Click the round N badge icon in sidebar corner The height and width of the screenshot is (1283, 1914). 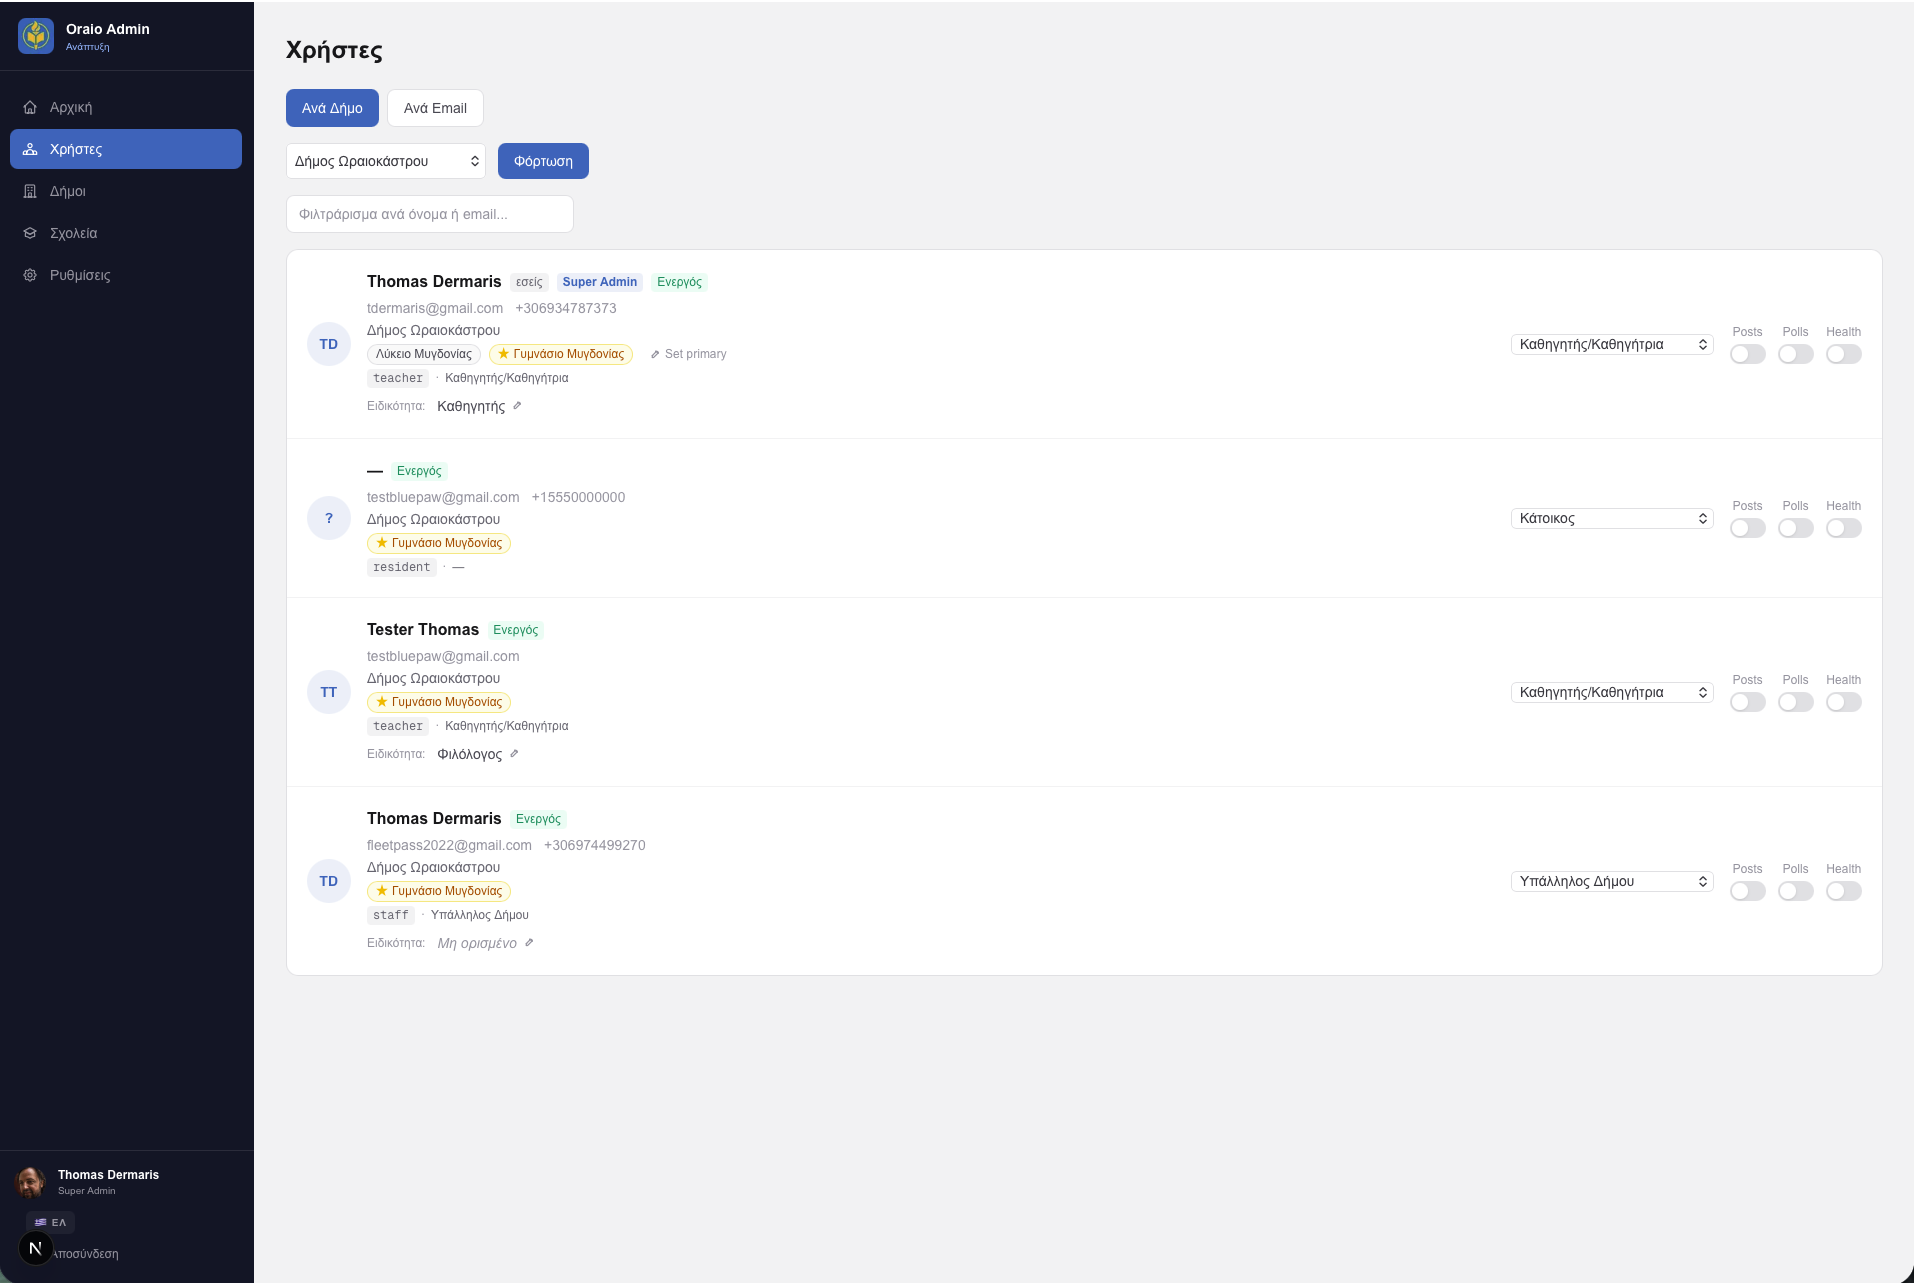click(36, 1248)
